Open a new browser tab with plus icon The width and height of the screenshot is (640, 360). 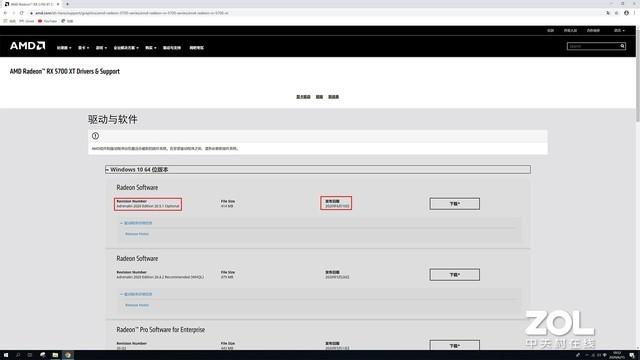(67, 4)
